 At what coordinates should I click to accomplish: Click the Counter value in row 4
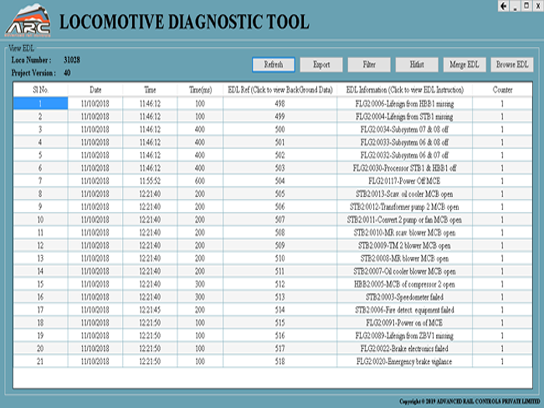point(502,142)
